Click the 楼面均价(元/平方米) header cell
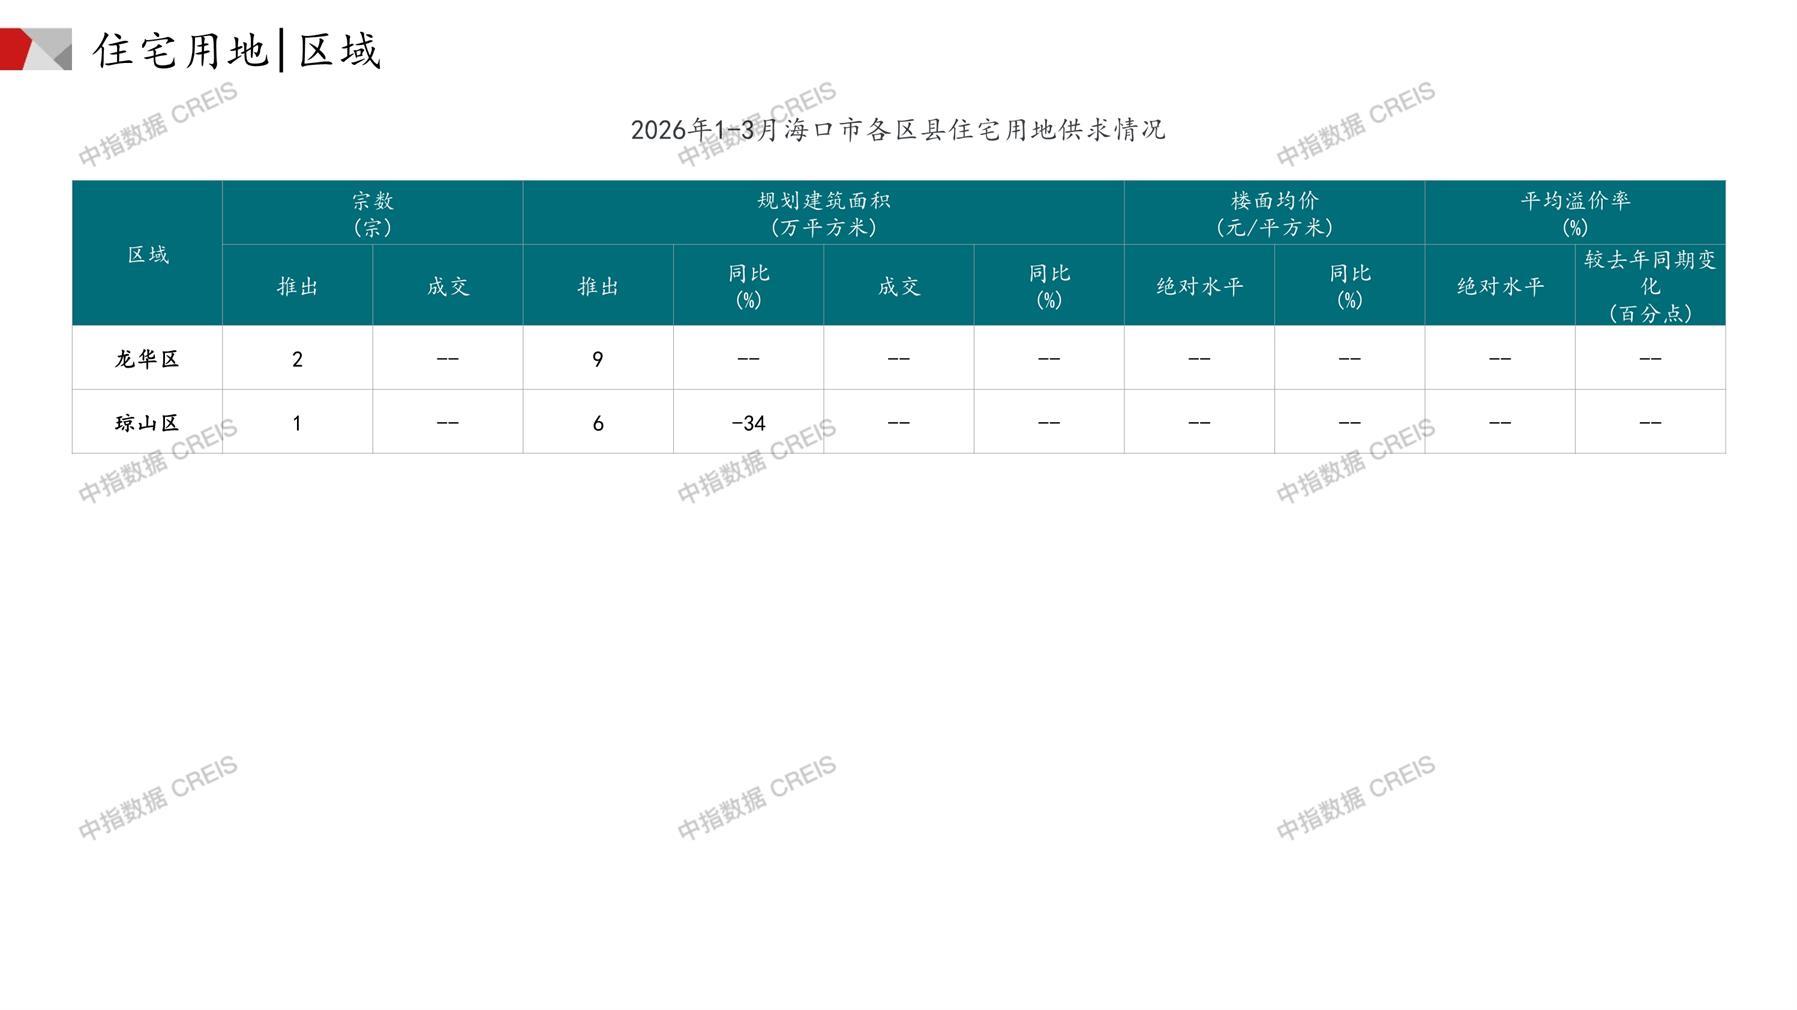 pyautogui.click(x=1274, y=213)
